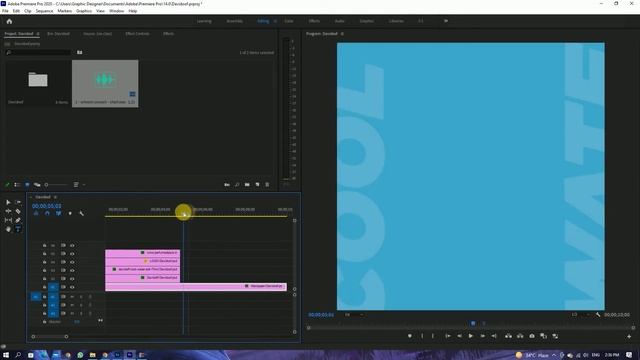
Task: Open the Window menu
Action: (116, 11)
